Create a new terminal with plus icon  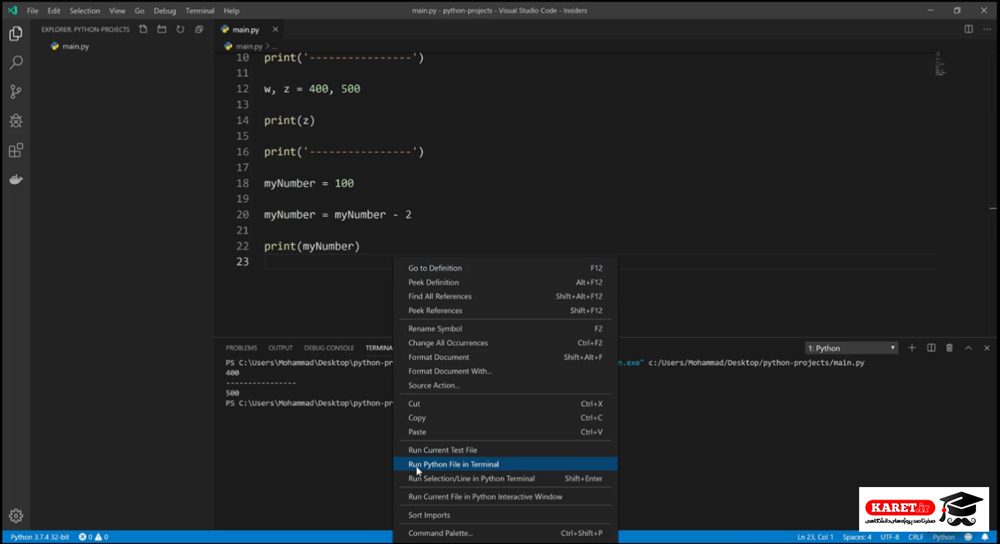coord(912,348)
